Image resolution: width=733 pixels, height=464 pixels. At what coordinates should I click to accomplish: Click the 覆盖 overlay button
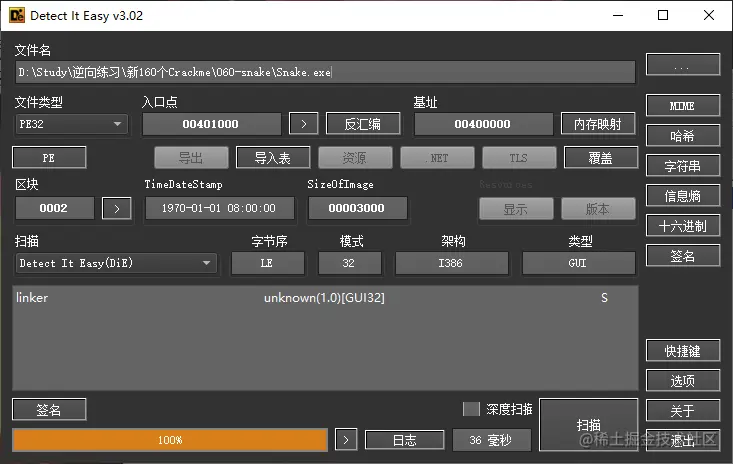[x=601, y=158]
